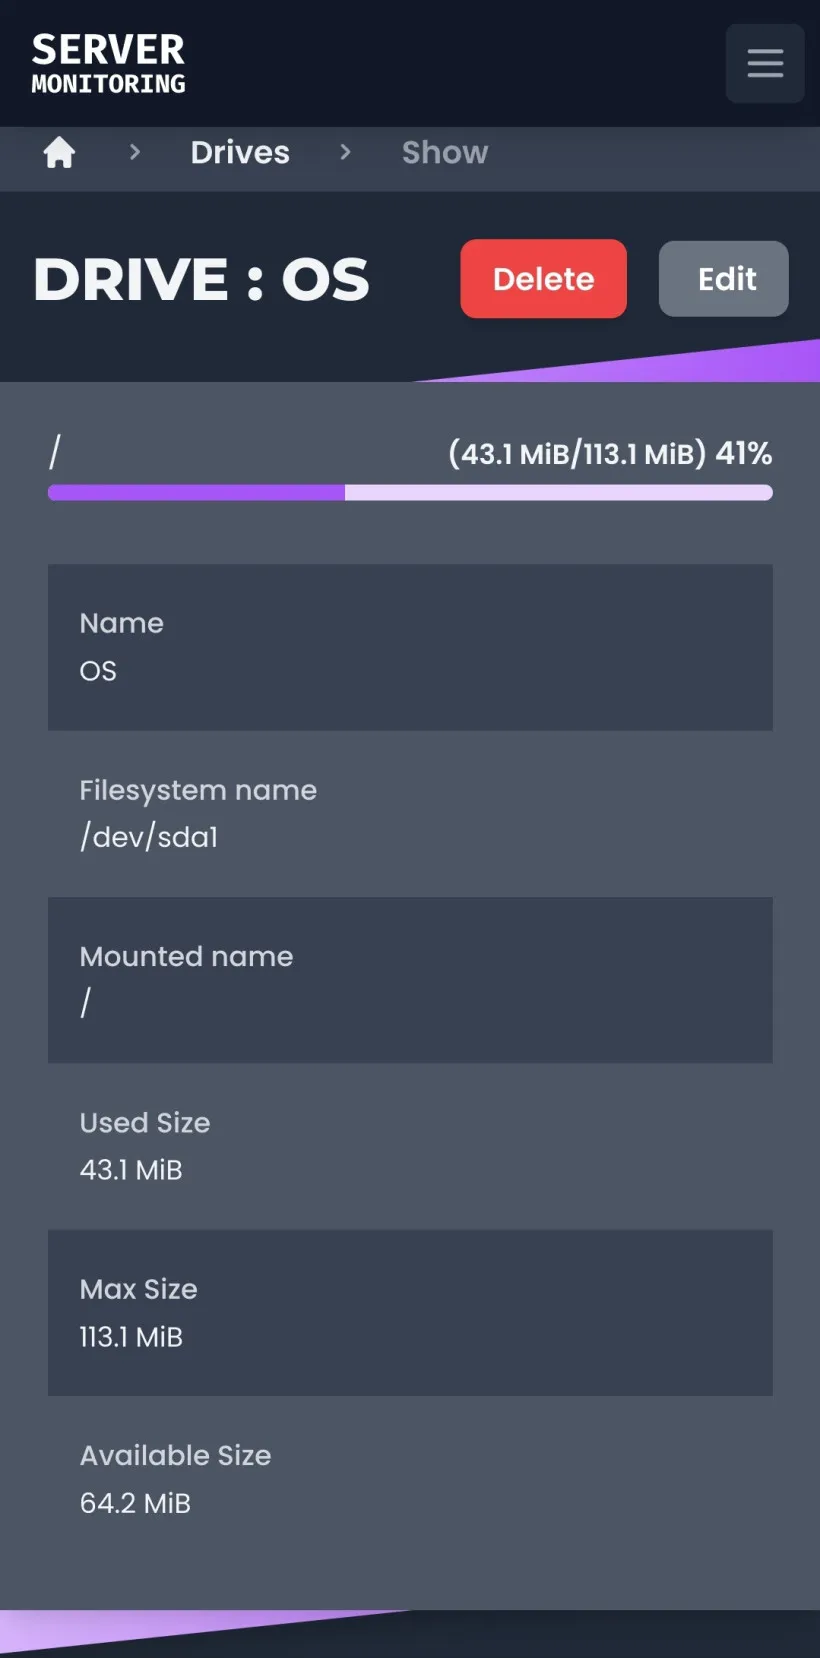This screenshot has height=1658, width=820.
Task: Delete the OS drive
Action: click(x=543, y=279)
